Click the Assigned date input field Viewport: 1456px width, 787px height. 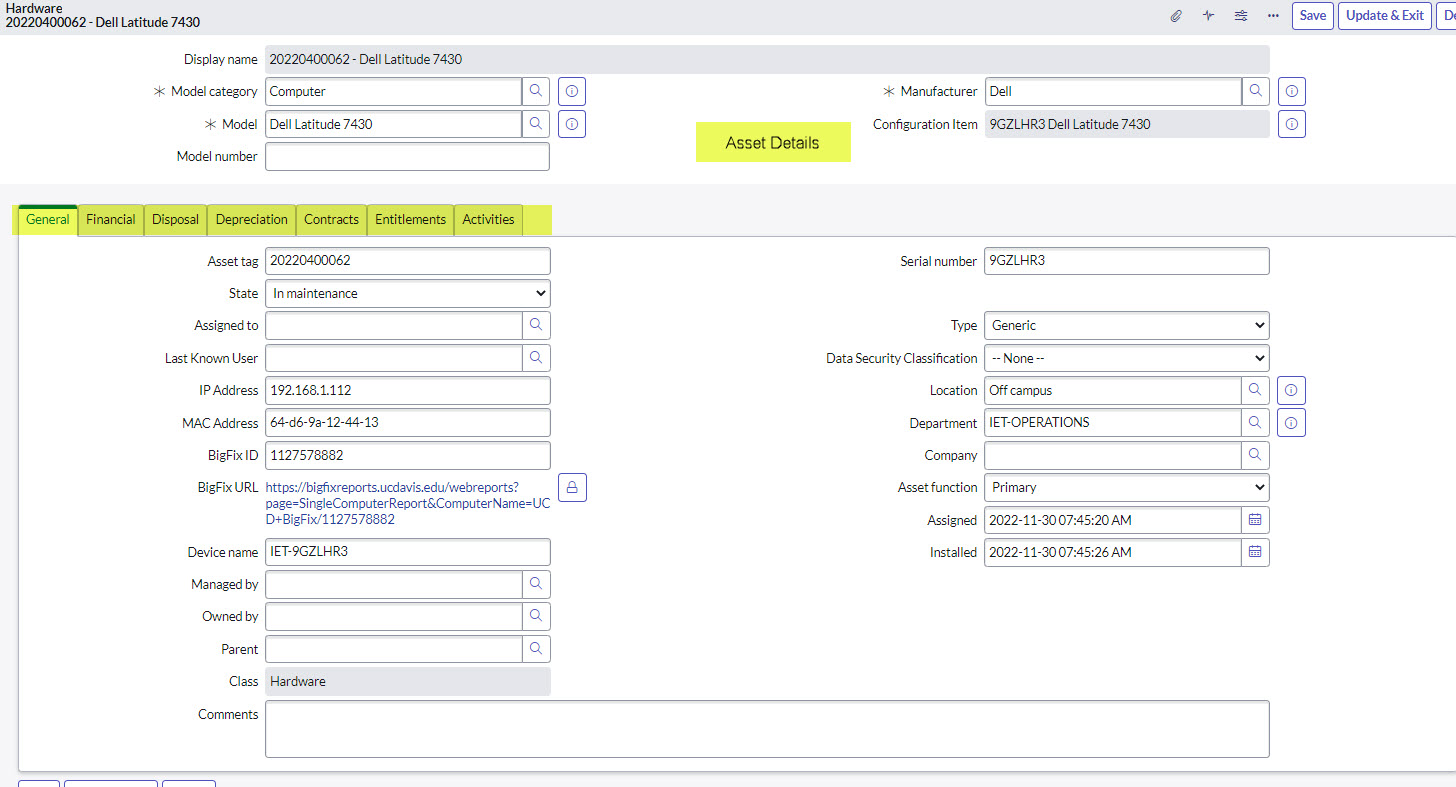tap(1113, 520)
